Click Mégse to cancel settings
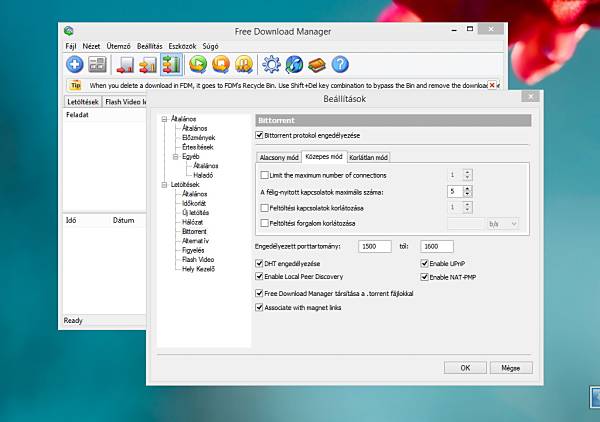600x422 pixels. click(x=511, y=368)
